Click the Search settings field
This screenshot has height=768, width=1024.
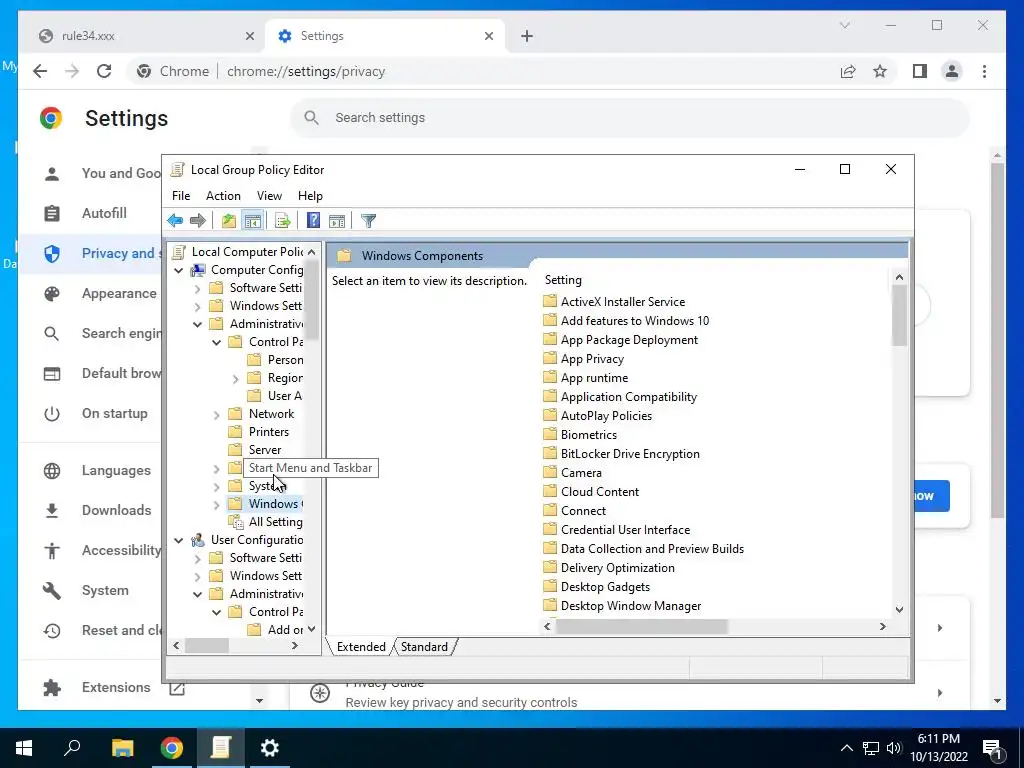pyautogui.click(x=630, y=118)
